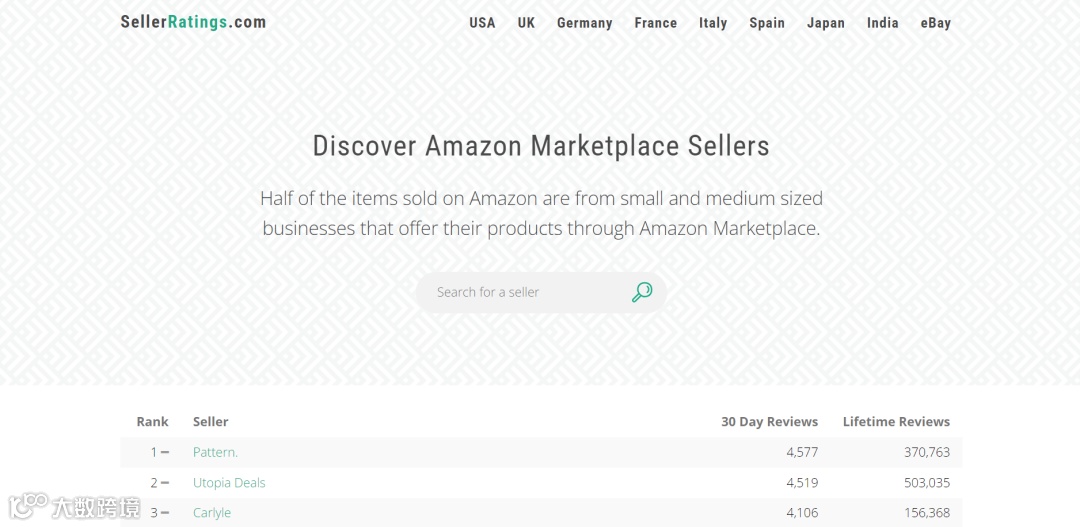
Task: Click the 30 Day Reviews column header
Action: (x=769, y=421)
